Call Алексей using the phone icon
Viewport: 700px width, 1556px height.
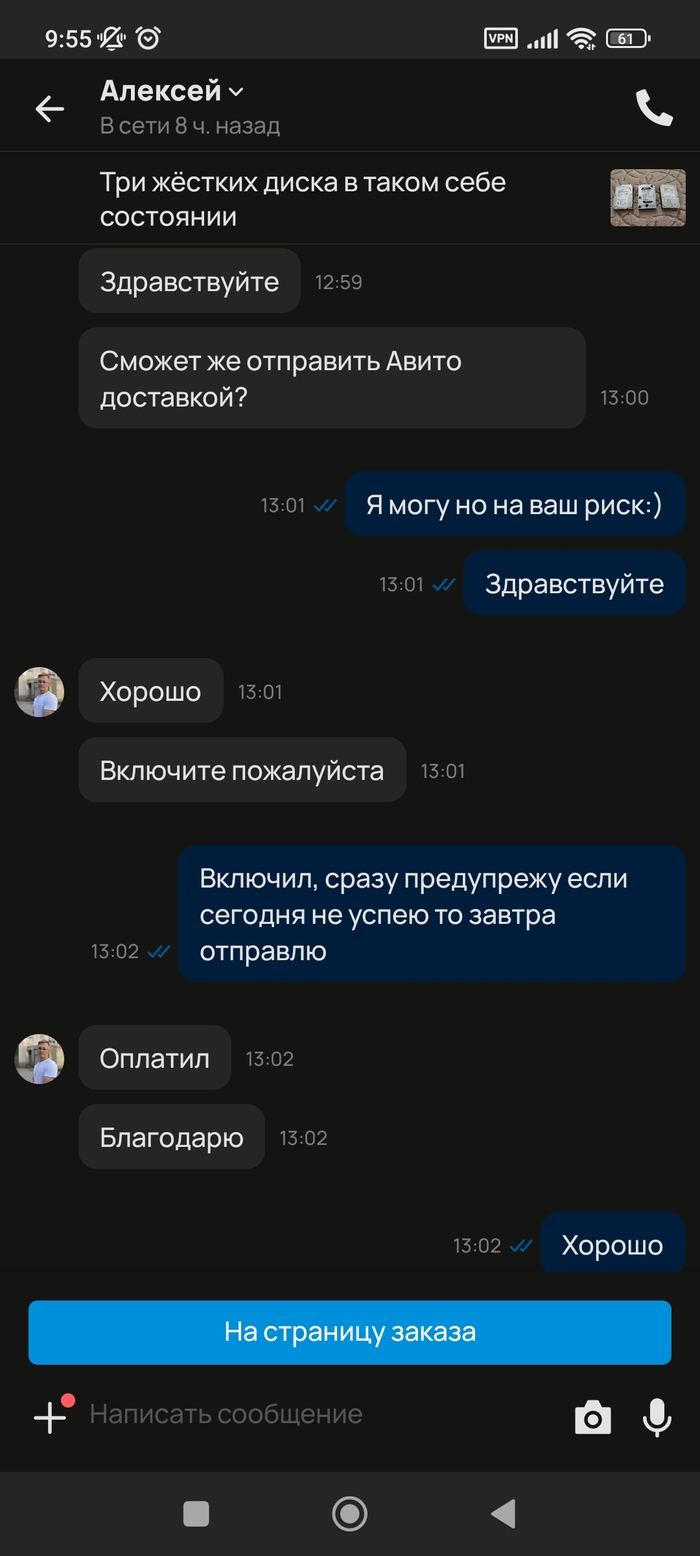(x=654, y=108)
